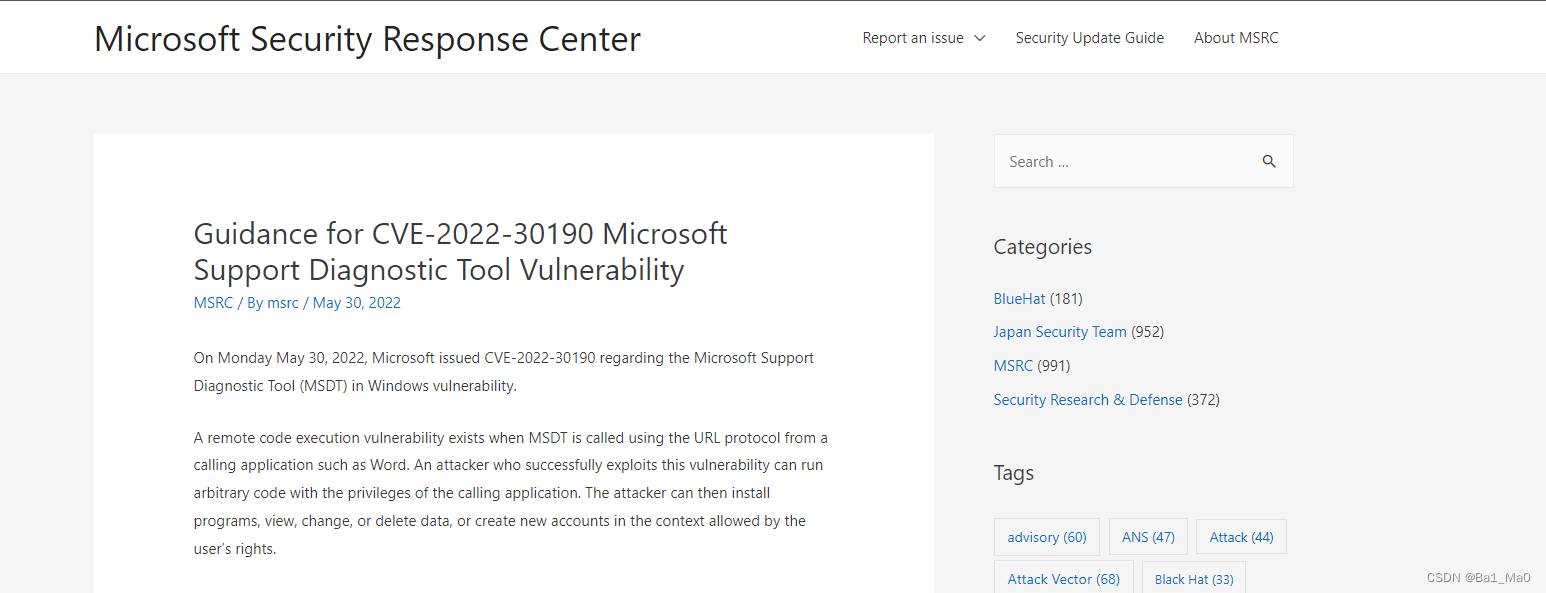Open the Report an issue menu

[x=913, y=38]
